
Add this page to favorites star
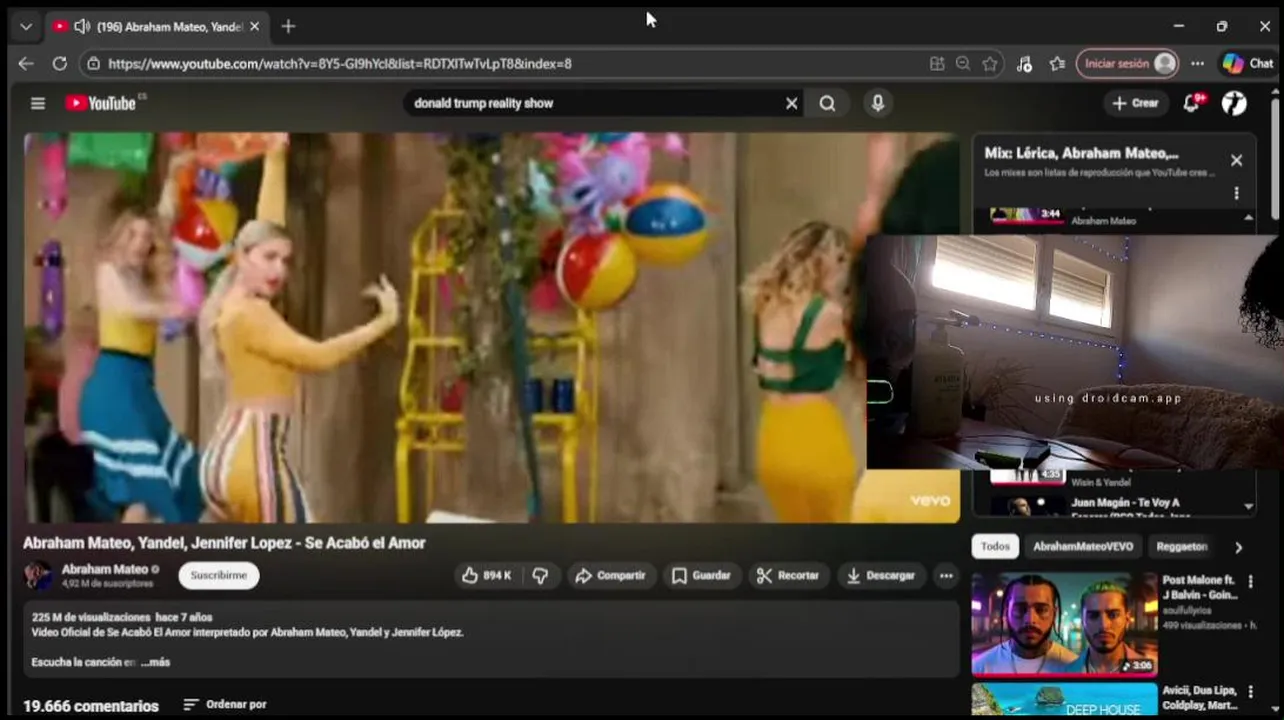[x=990, y=63]
